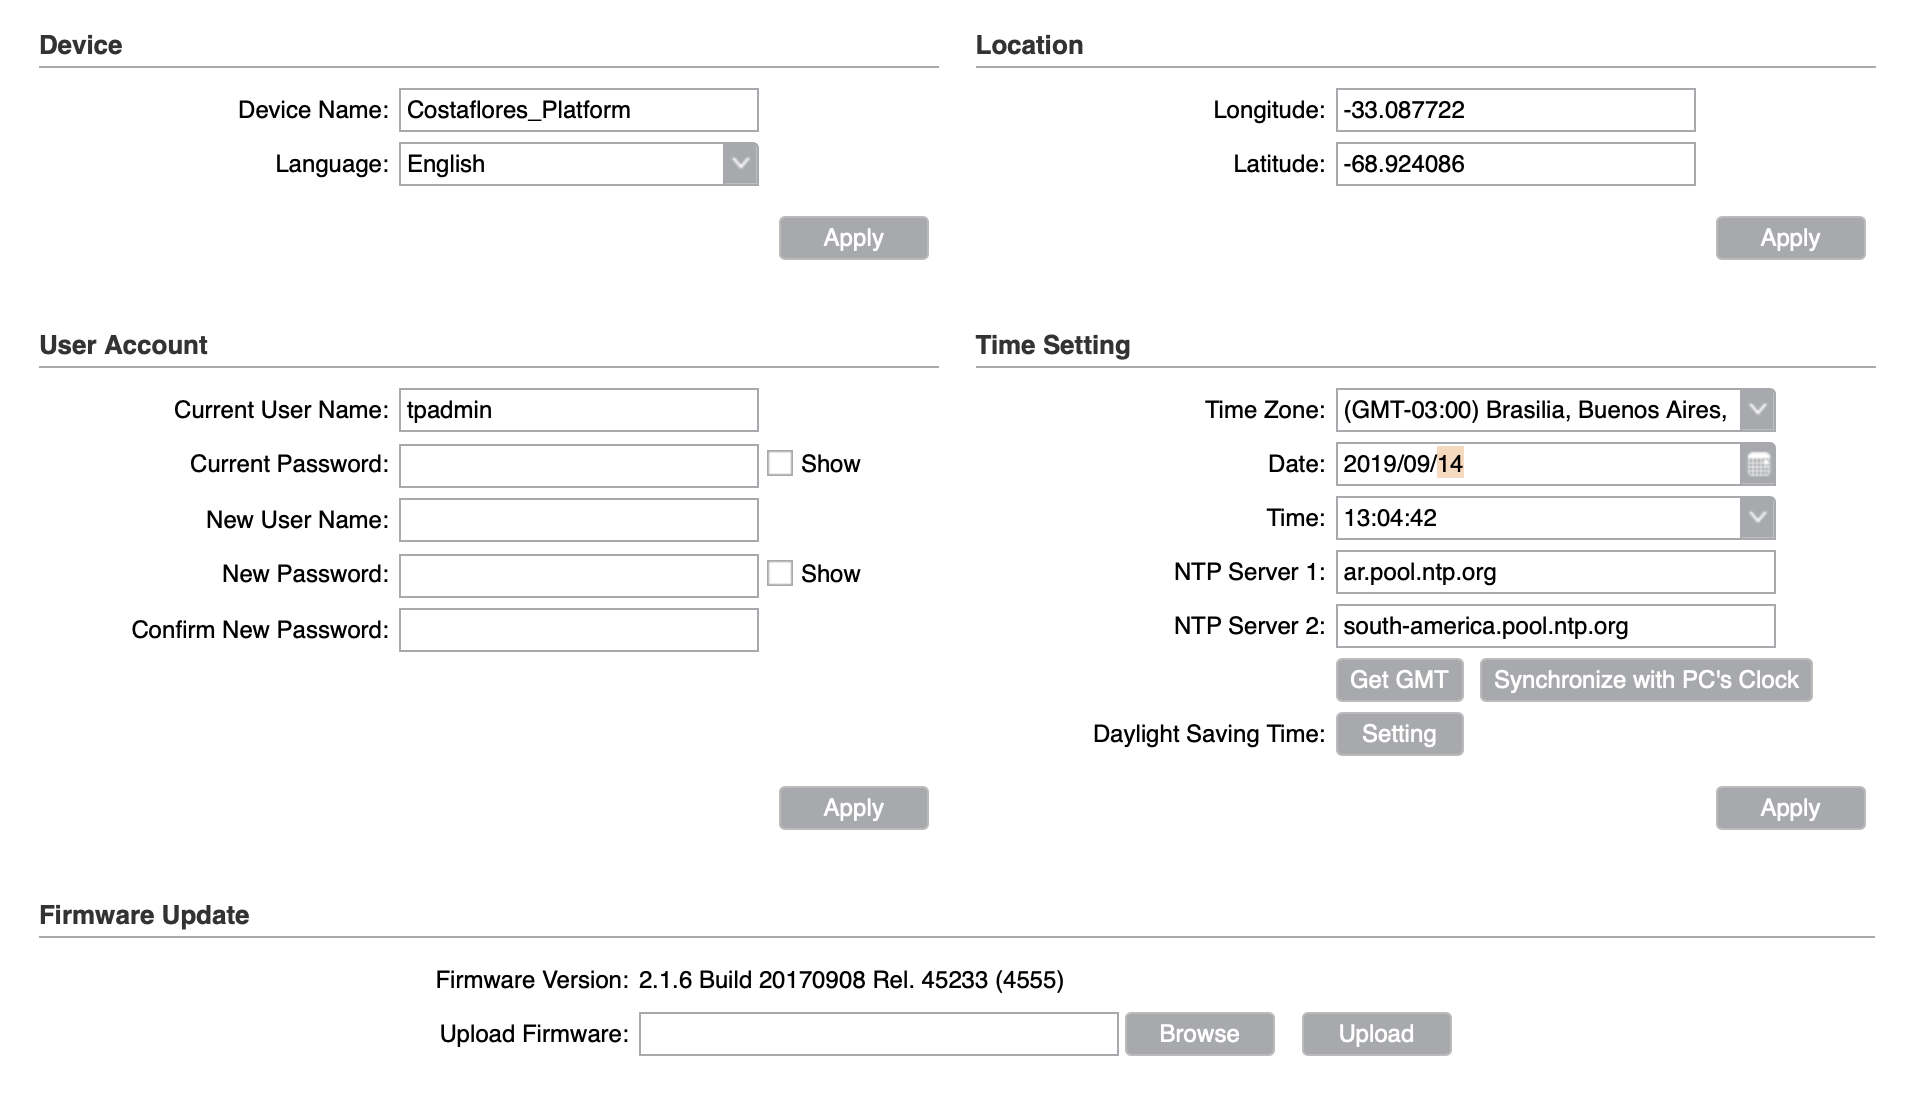Select the Current User Name field
The image size is (1918, 1108).
click(579, 410)
